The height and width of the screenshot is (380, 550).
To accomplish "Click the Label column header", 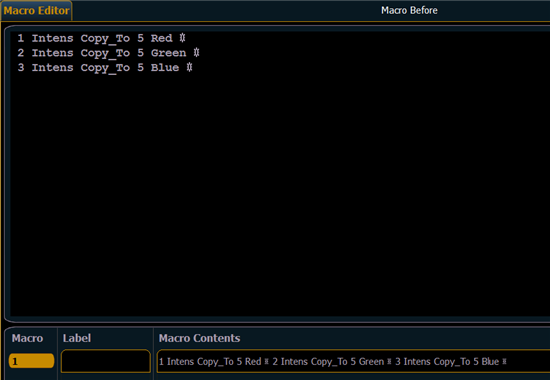I will [77, 338].
